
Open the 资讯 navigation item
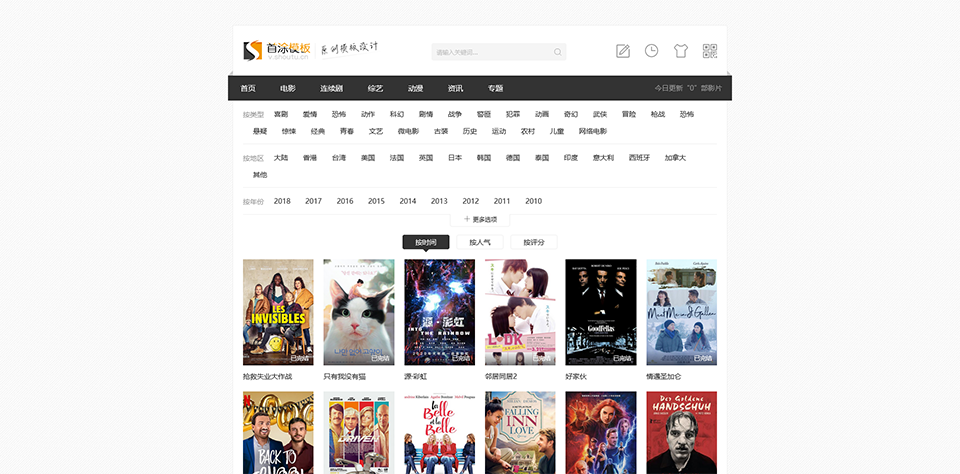[x=456, y=88]
